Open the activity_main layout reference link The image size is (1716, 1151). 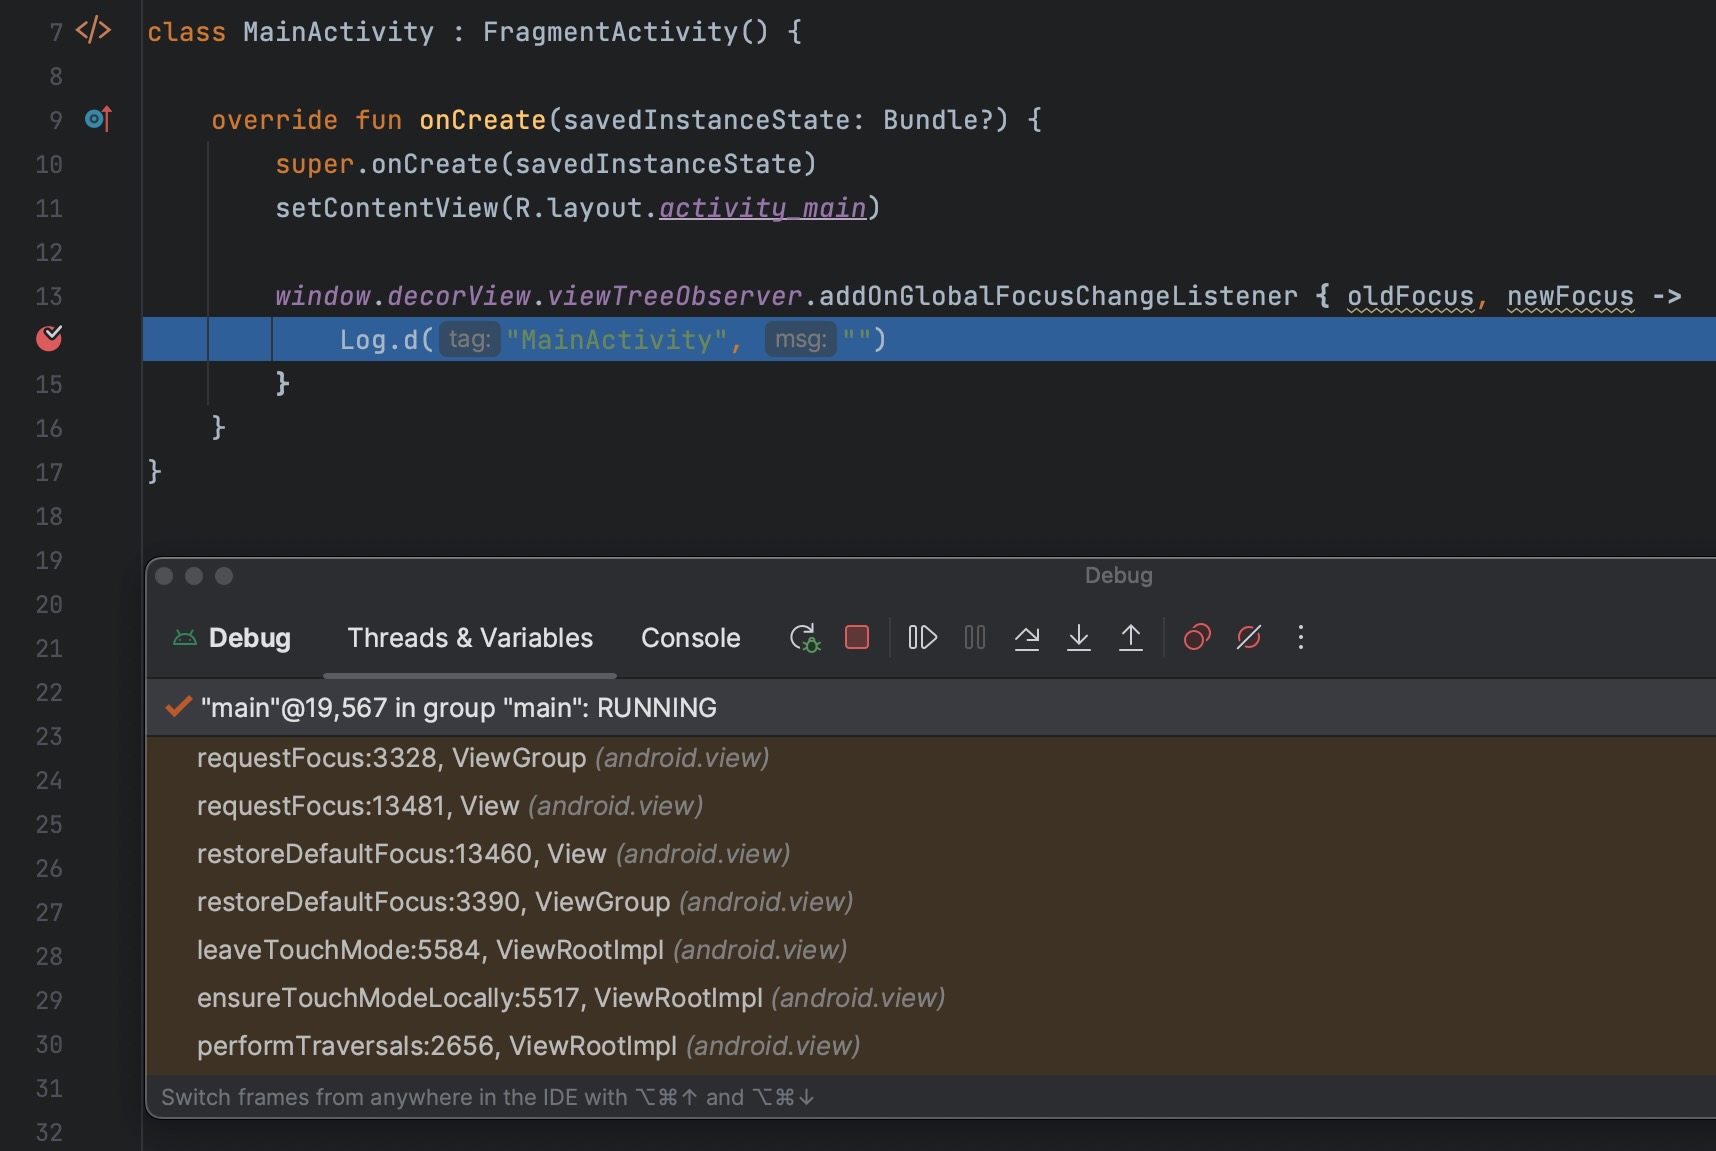762,208
